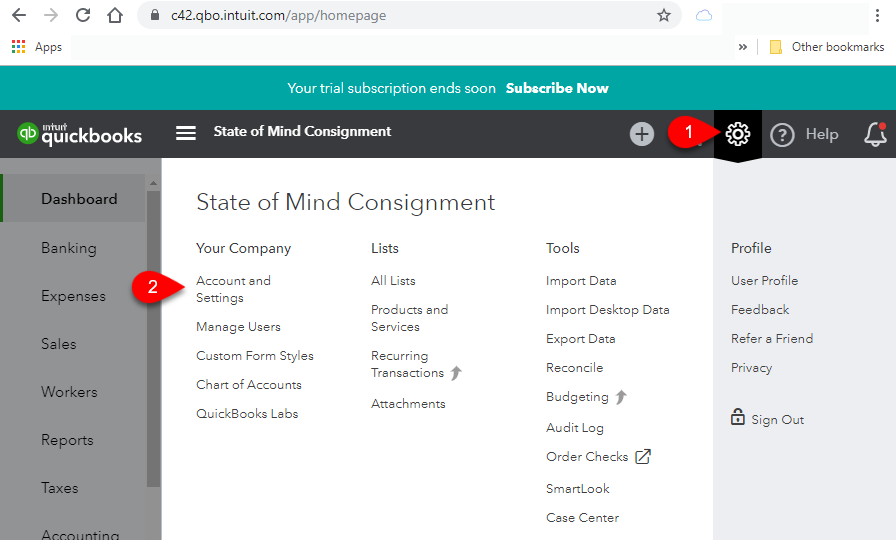Reload the page with browser refresh icon
896x540 pixels.
coord(83,15)
